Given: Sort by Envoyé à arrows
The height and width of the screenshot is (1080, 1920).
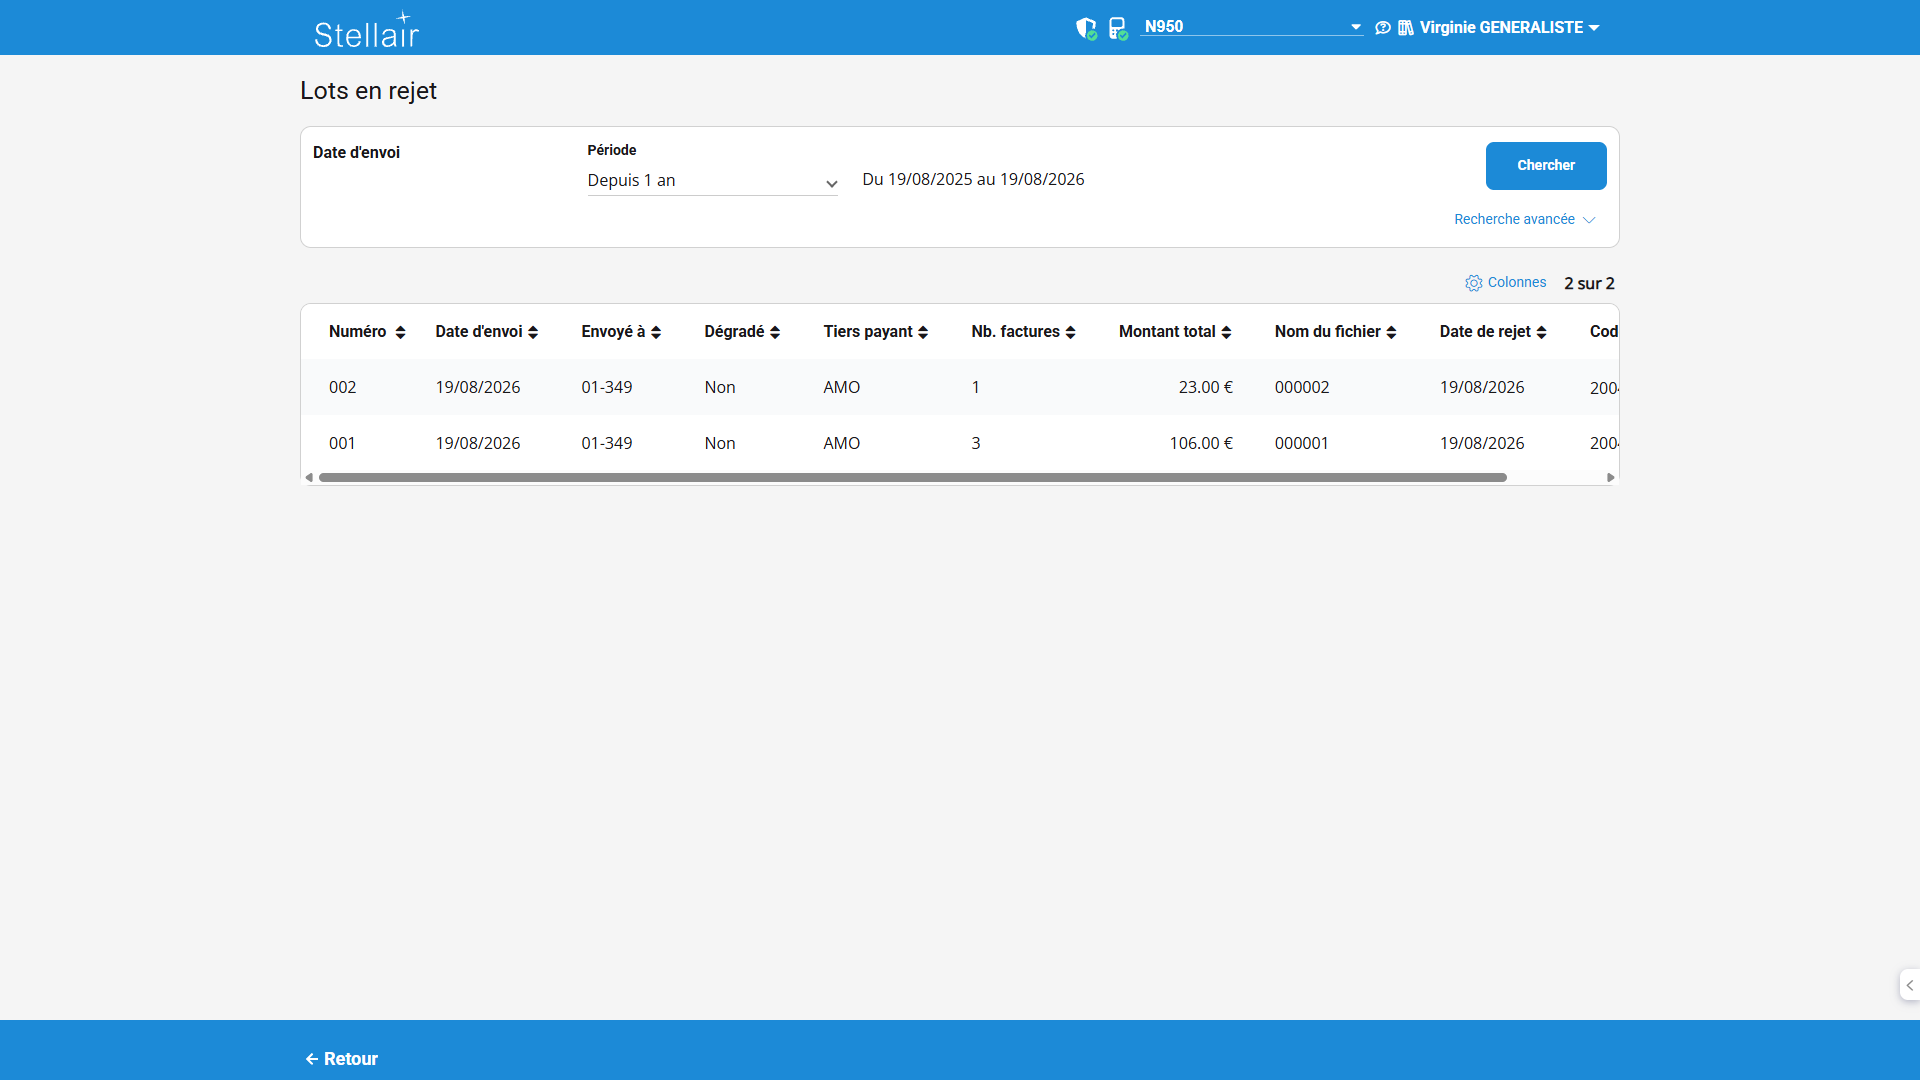Looking at the screenshot, I should [656, 332].
